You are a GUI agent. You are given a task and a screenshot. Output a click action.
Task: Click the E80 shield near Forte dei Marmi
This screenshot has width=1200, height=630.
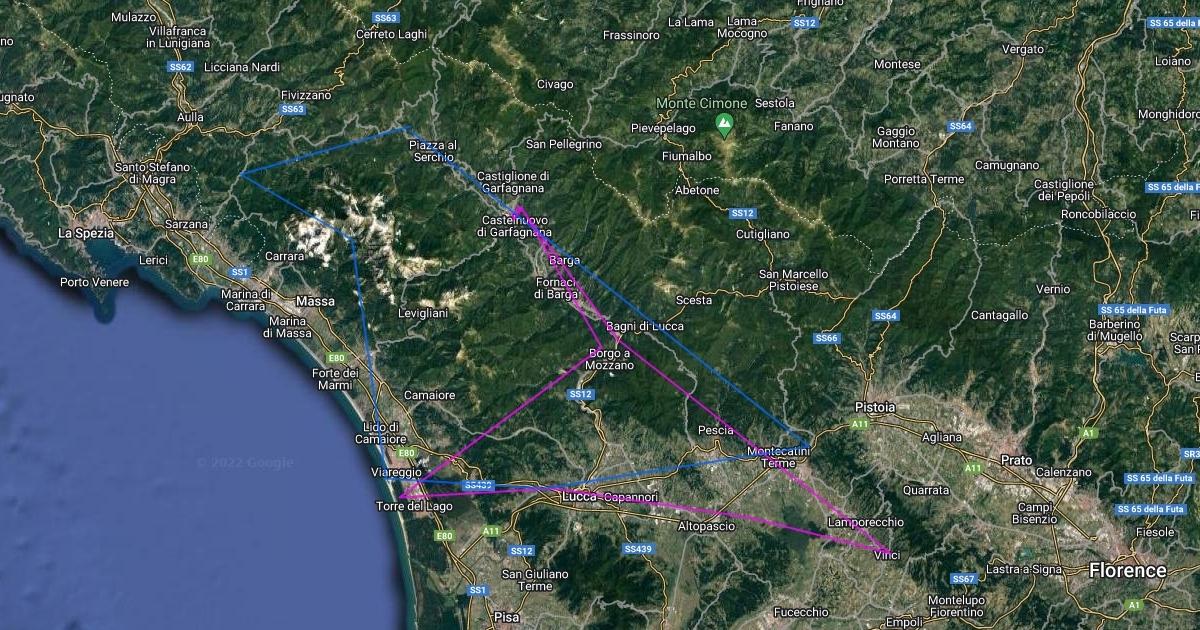click(x=336, y=358)
